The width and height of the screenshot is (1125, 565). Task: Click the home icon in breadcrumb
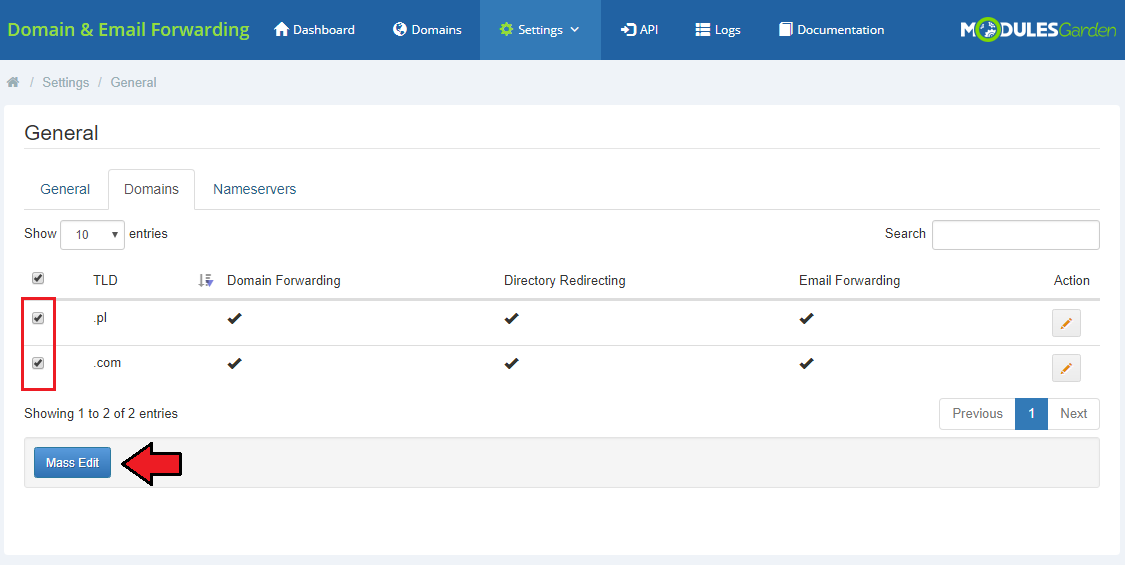click(x=13, y=82)
